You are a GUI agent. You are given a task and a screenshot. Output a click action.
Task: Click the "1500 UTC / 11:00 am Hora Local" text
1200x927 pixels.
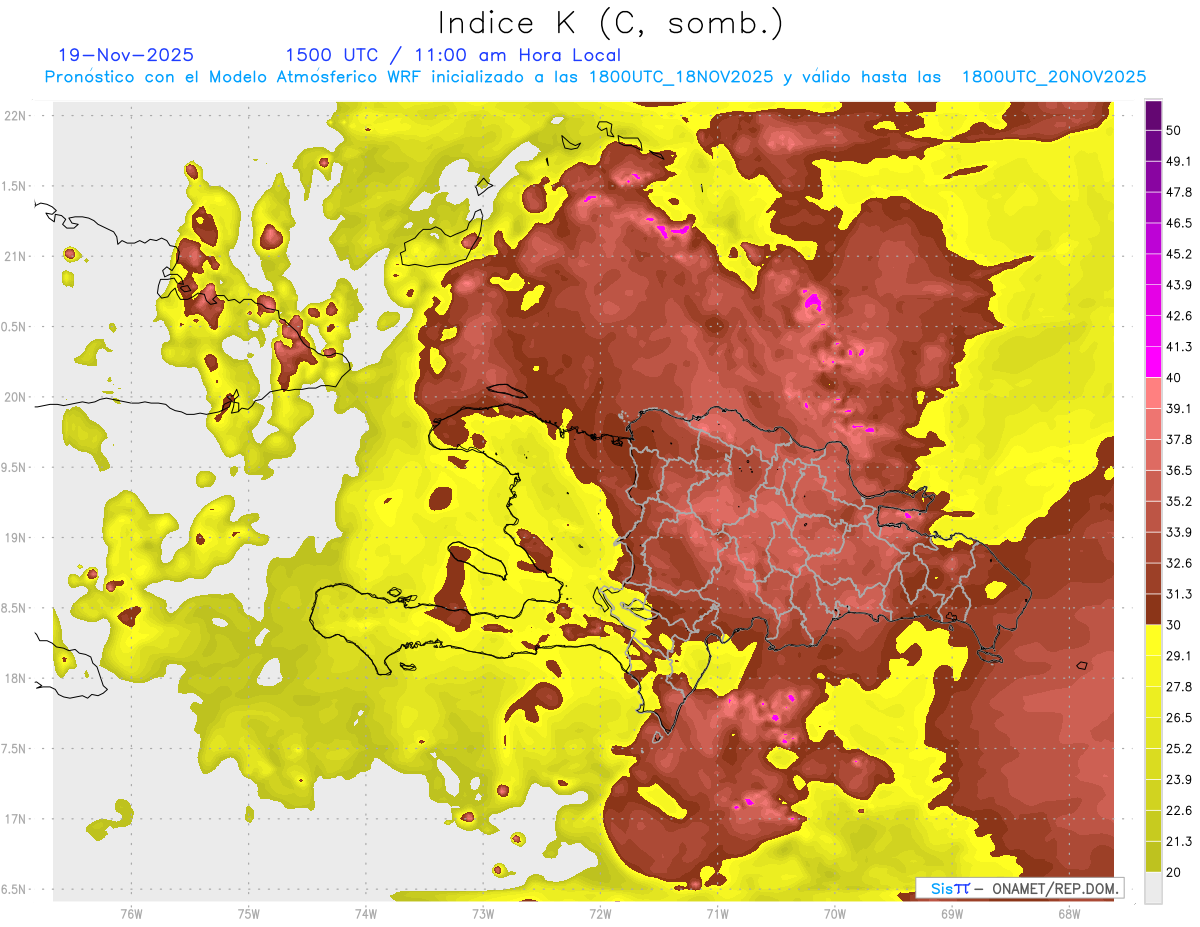453,55
